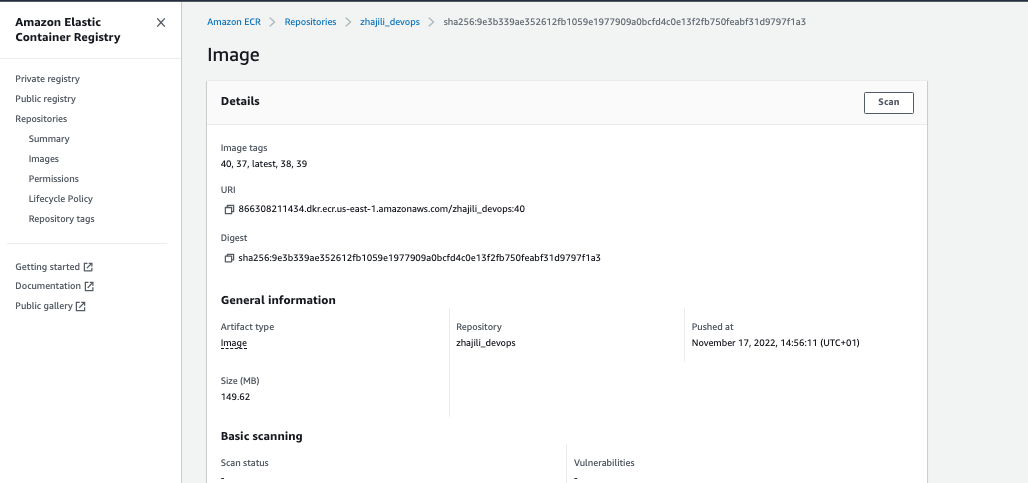Open the Images sidebar item

pos(44,159)
